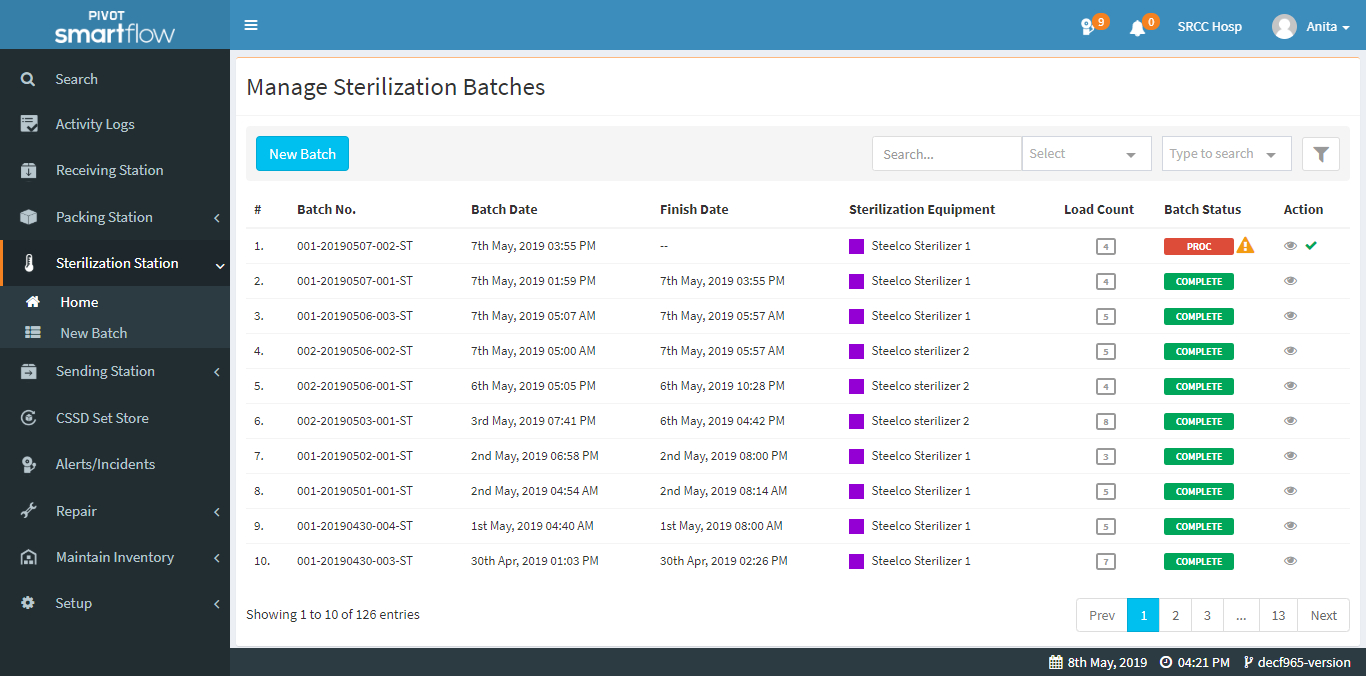Open the notifications bell icon
This screenshot has height=676, width=1366.
(x=1137, y=27)
